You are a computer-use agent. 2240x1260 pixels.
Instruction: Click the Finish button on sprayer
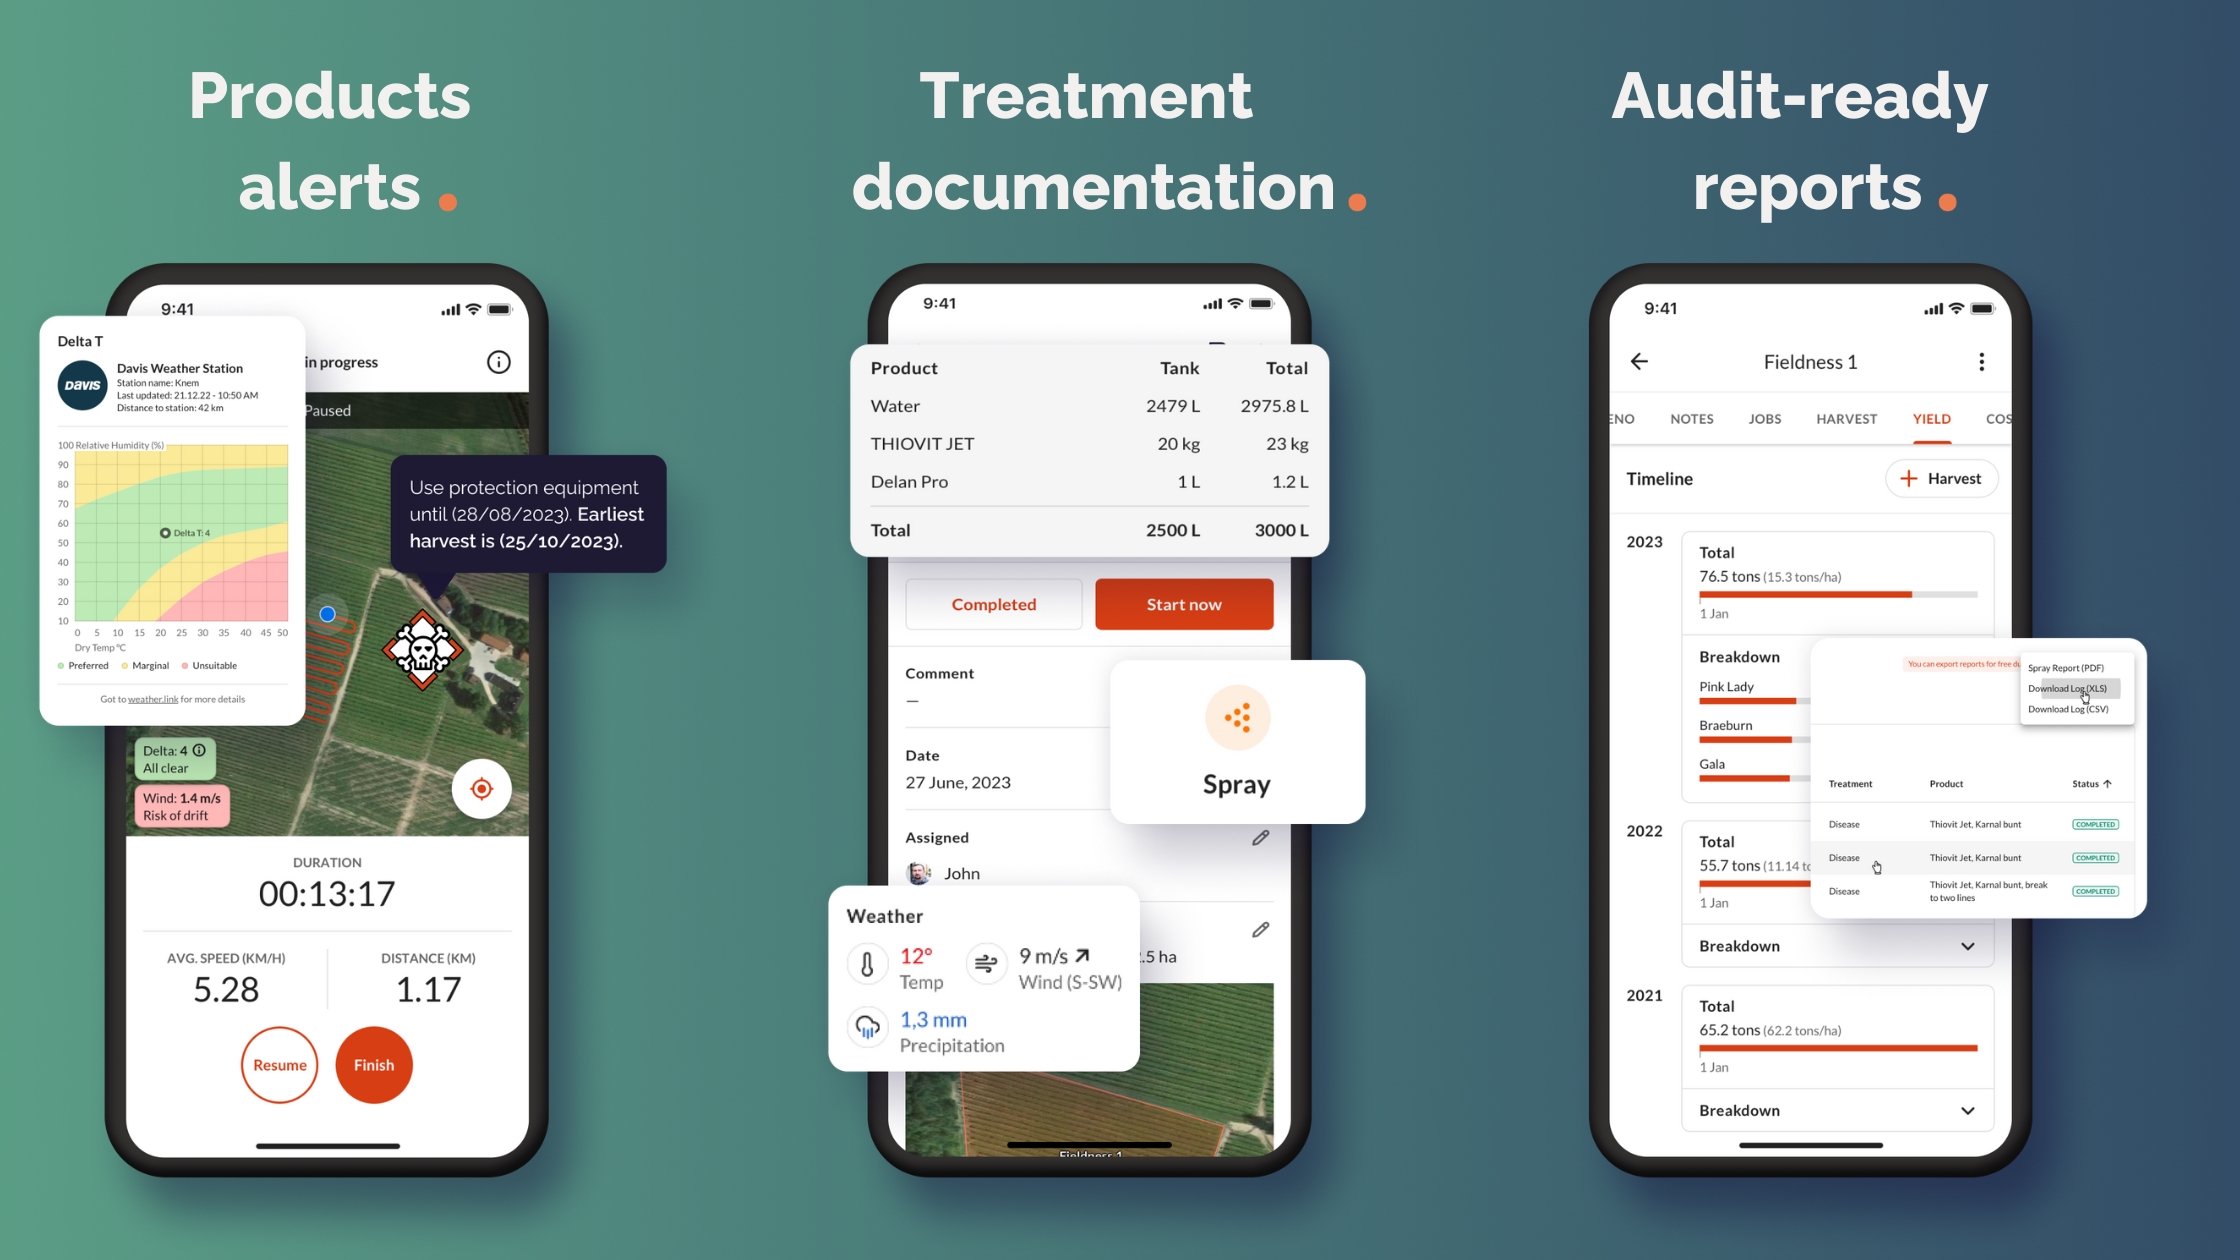tap(374, 1063)
